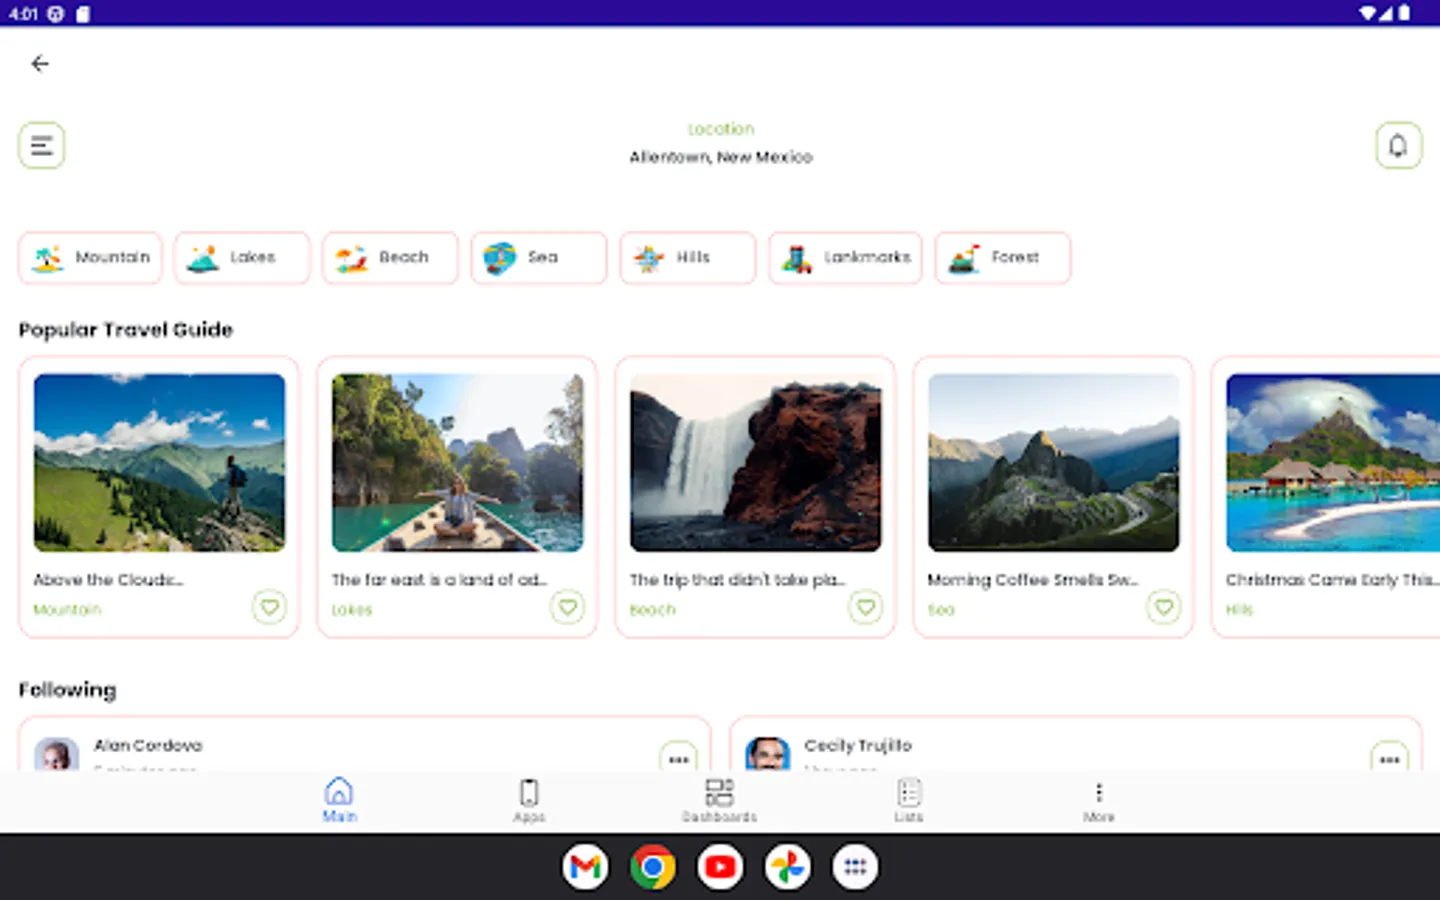1440x900 pixels.
Task: Open more options for Alan Cordova
Action: click(x=679, y=758)
